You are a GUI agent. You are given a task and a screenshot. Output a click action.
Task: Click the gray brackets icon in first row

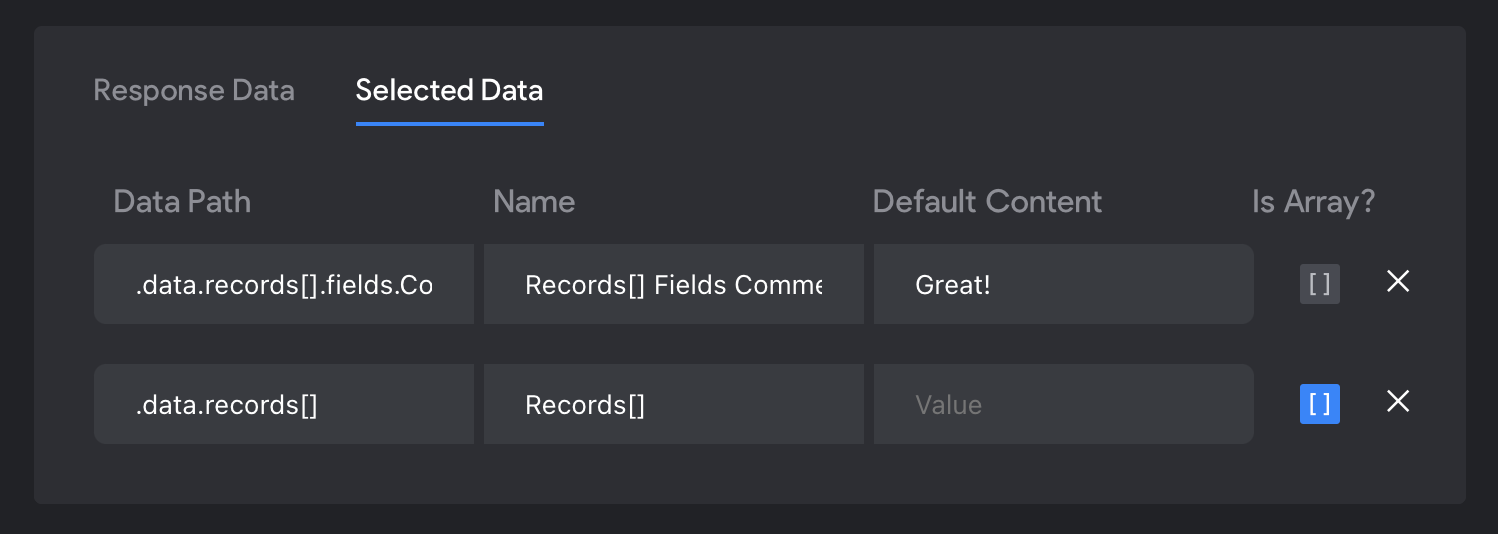pos(1319,284)
